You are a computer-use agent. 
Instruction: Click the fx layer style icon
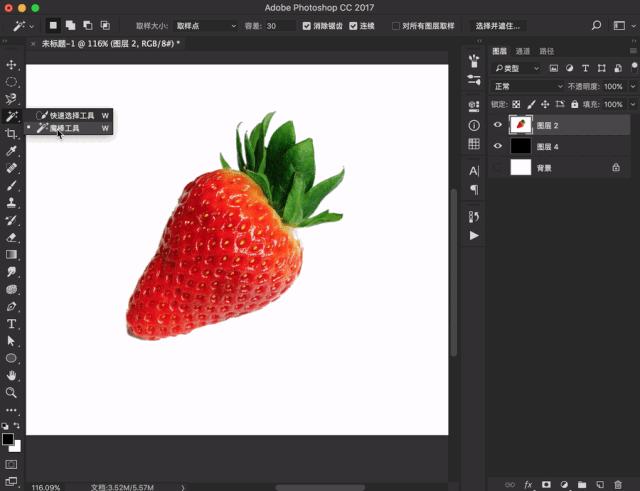tap(528, 483)
